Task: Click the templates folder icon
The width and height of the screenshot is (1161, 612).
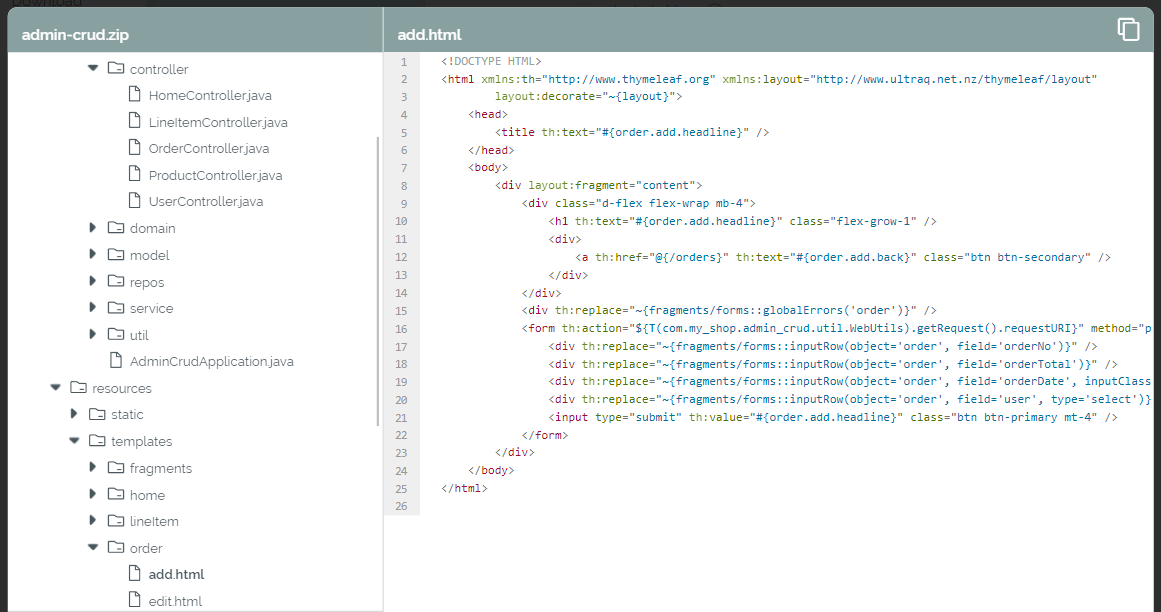Action: (x=97, y=440)
